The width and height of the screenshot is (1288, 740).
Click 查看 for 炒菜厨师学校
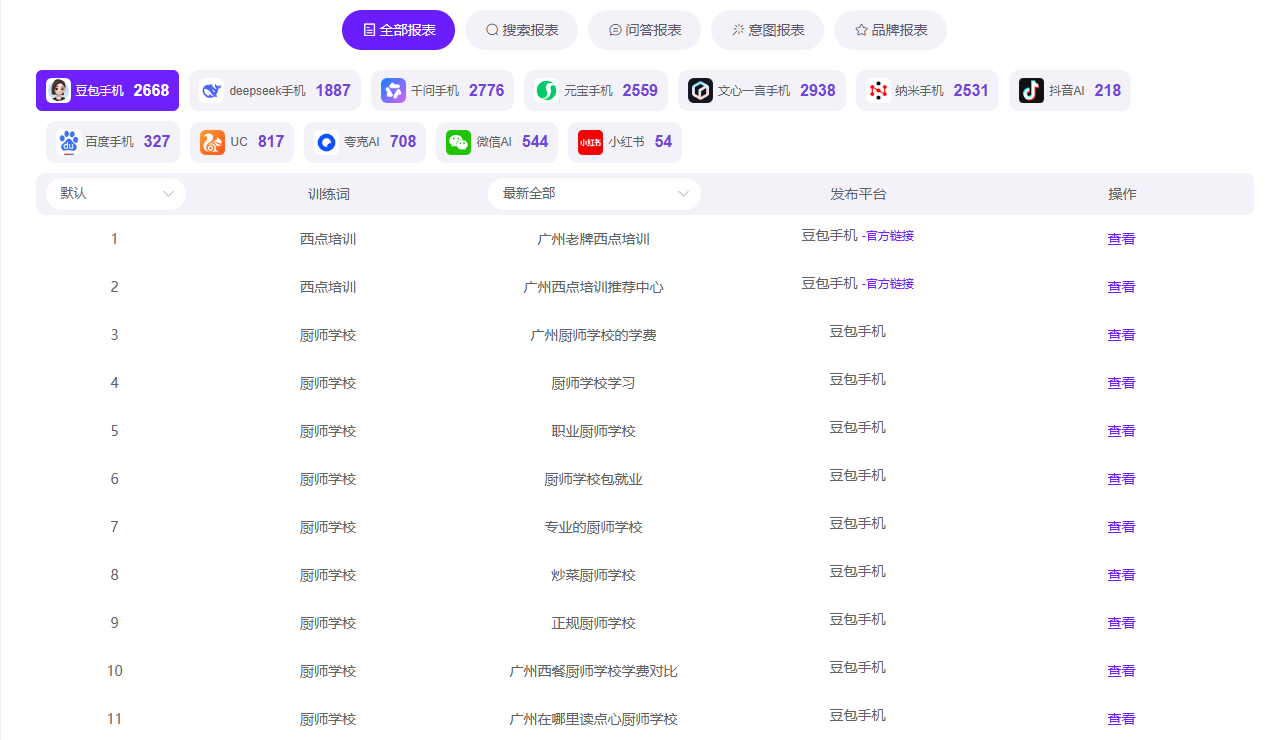[1121, 575]
